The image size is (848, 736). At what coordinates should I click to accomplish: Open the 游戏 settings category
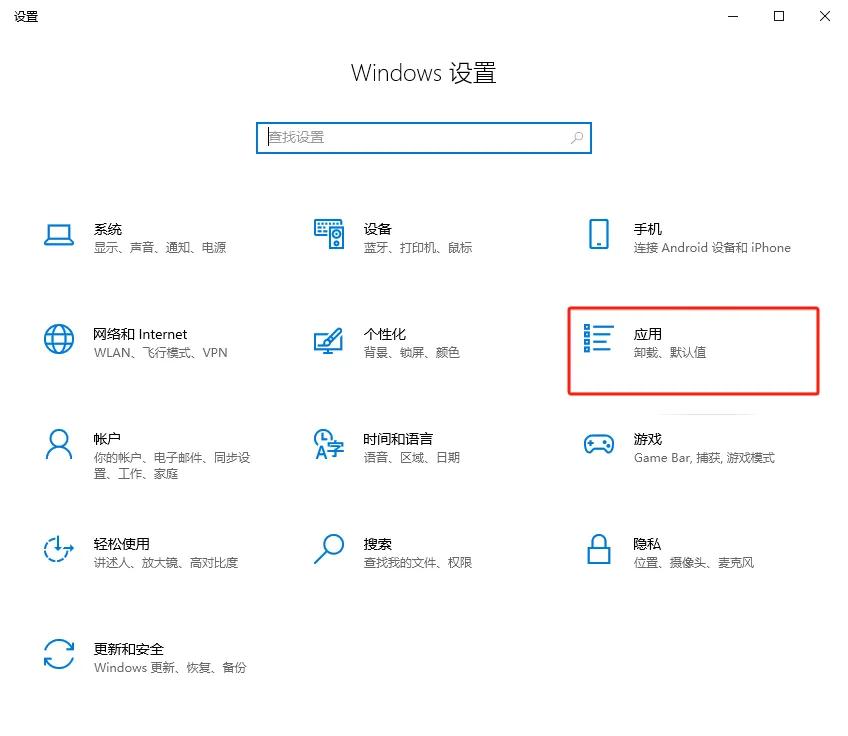click(x=679, y=448)
